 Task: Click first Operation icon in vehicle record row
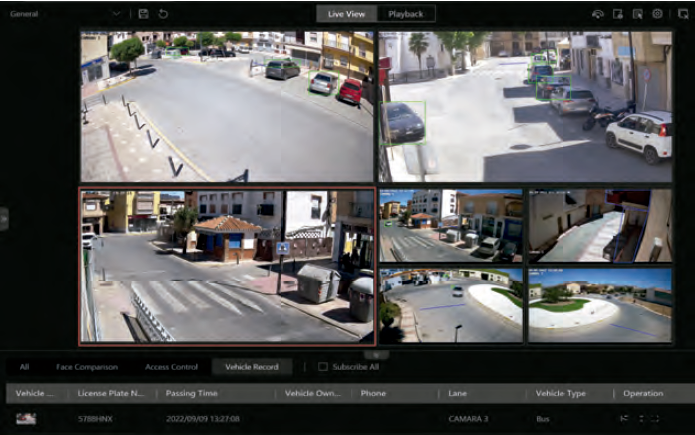[x=625, y=419]
